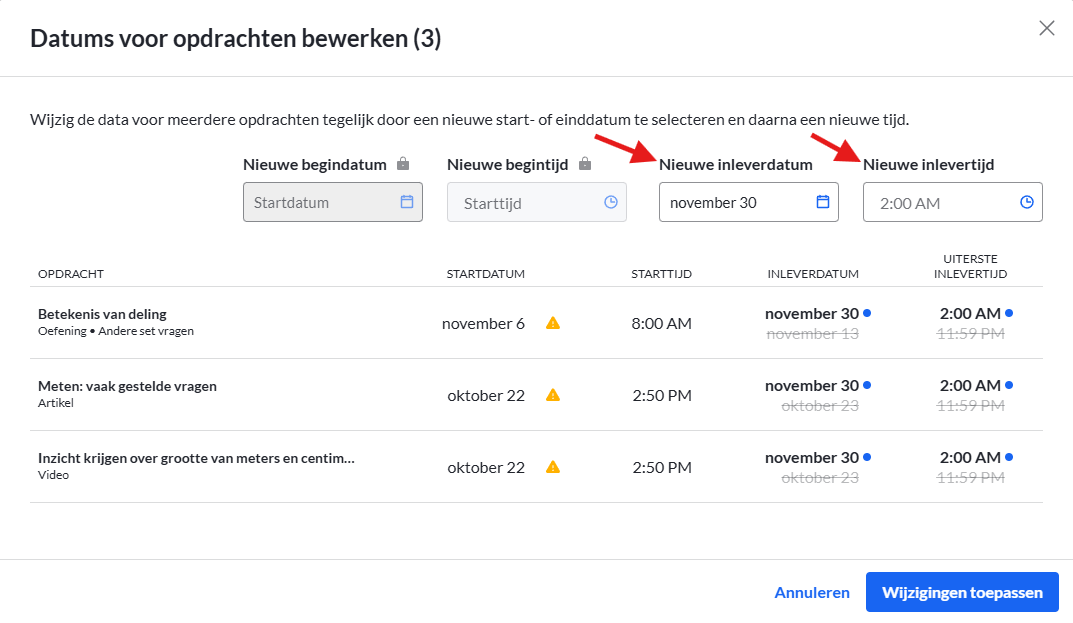Image resolution: width=1073 pixels, height=623 pixels.
Task: Click the Nieuwe inleverdatum input with november 30
Action: point(749,202)
